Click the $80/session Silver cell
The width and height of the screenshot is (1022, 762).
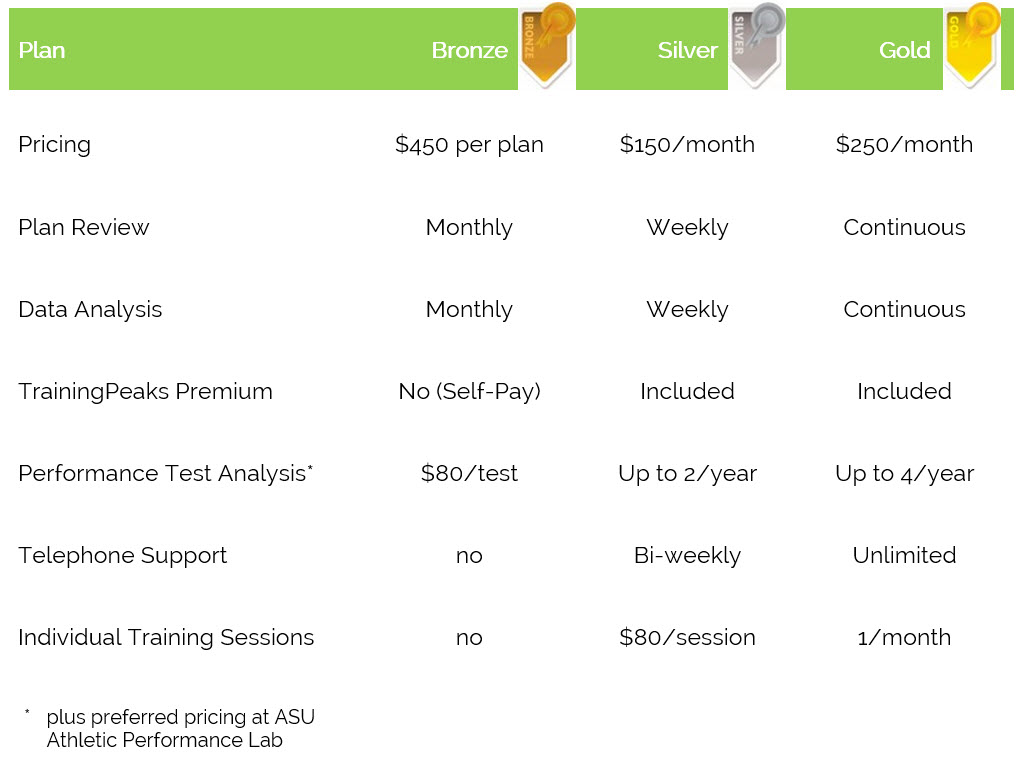coord(687,637)
